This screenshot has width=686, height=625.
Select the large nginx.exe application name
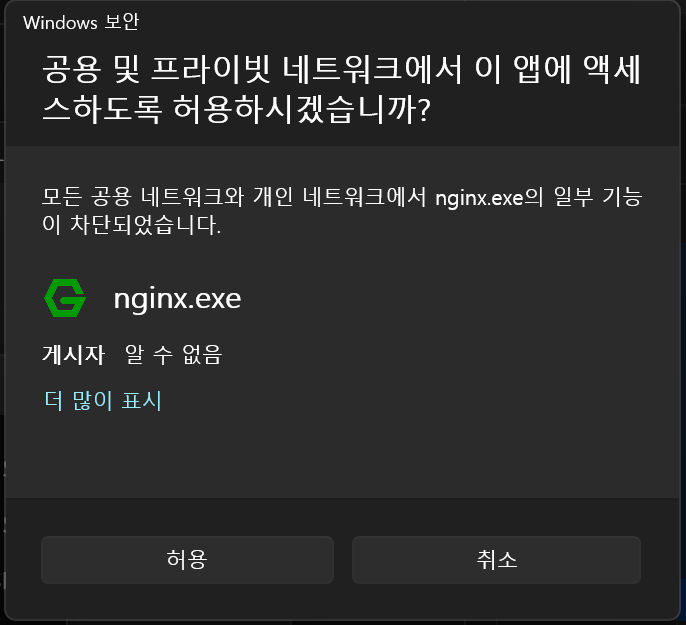(x=177, y=299)
